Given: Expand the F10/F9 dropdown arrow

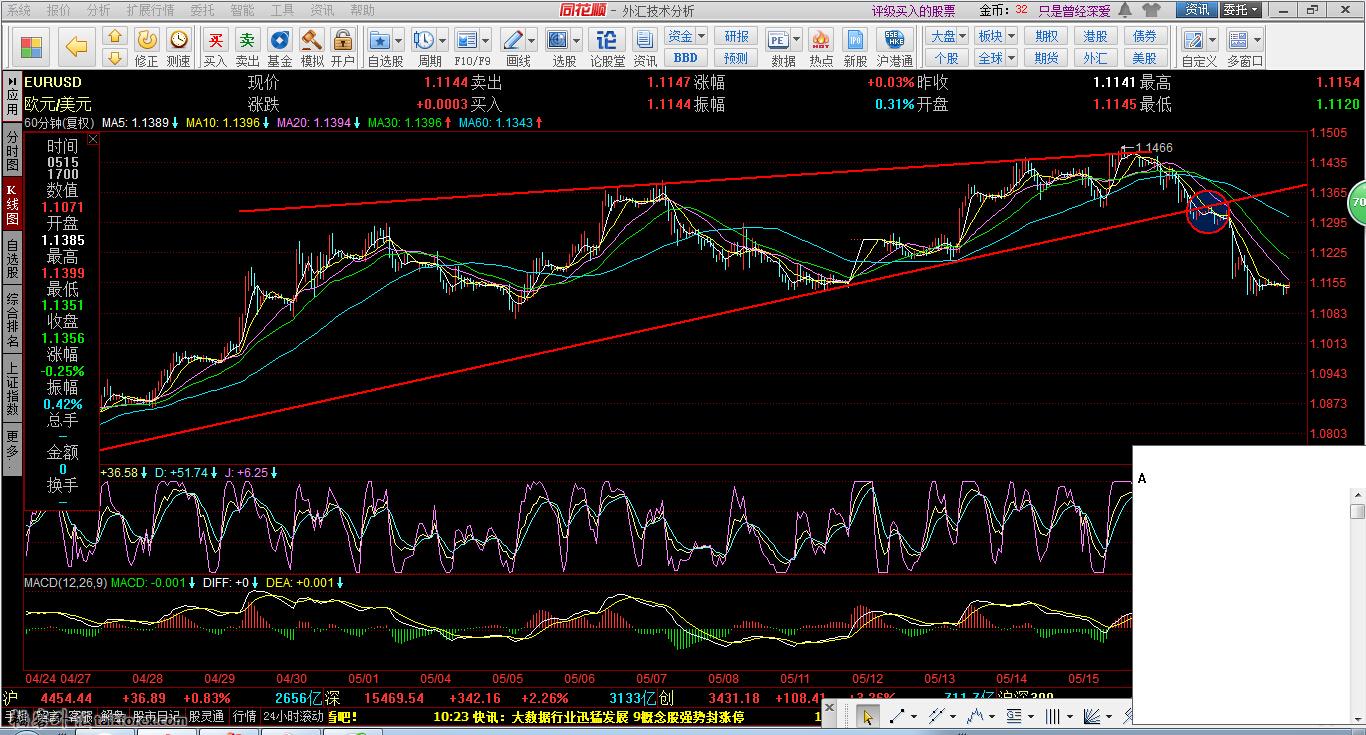Looking at the screenshot, I should (x=486, y=41).
